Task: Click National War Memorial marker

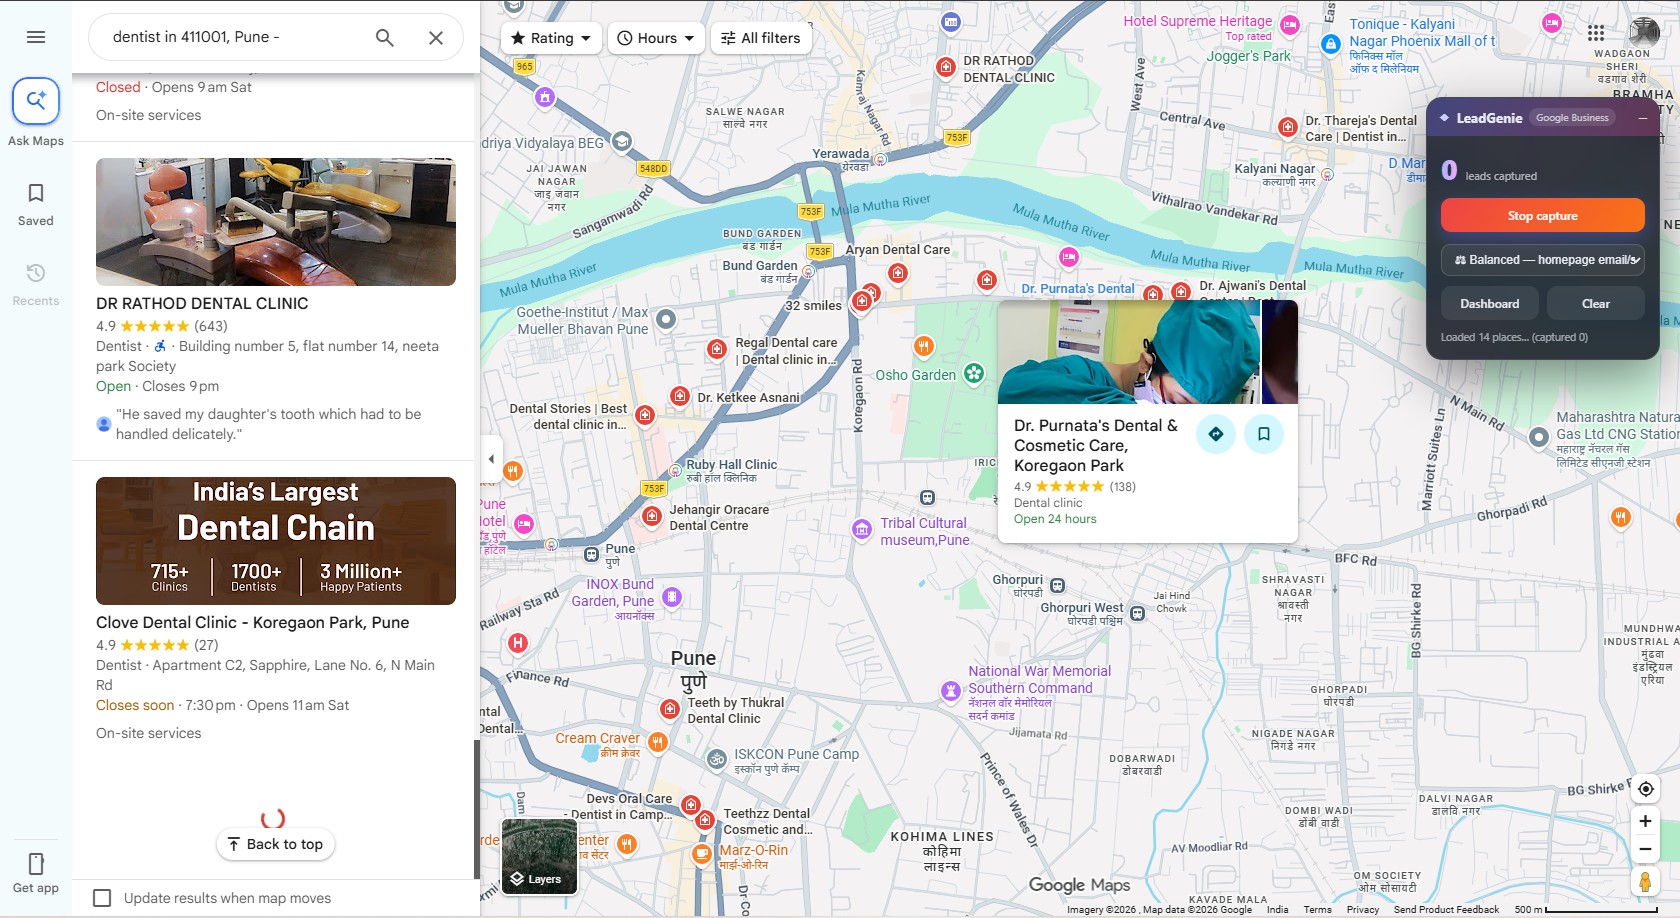Action: click(x=951, y=690)
